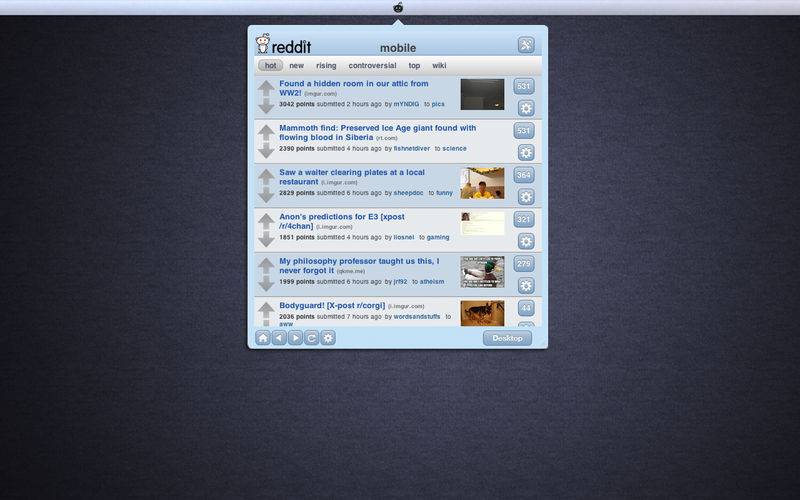Upvote the Bodyguard corgi post
This screenshot has height=500, width=800.
tap(266, 310)
